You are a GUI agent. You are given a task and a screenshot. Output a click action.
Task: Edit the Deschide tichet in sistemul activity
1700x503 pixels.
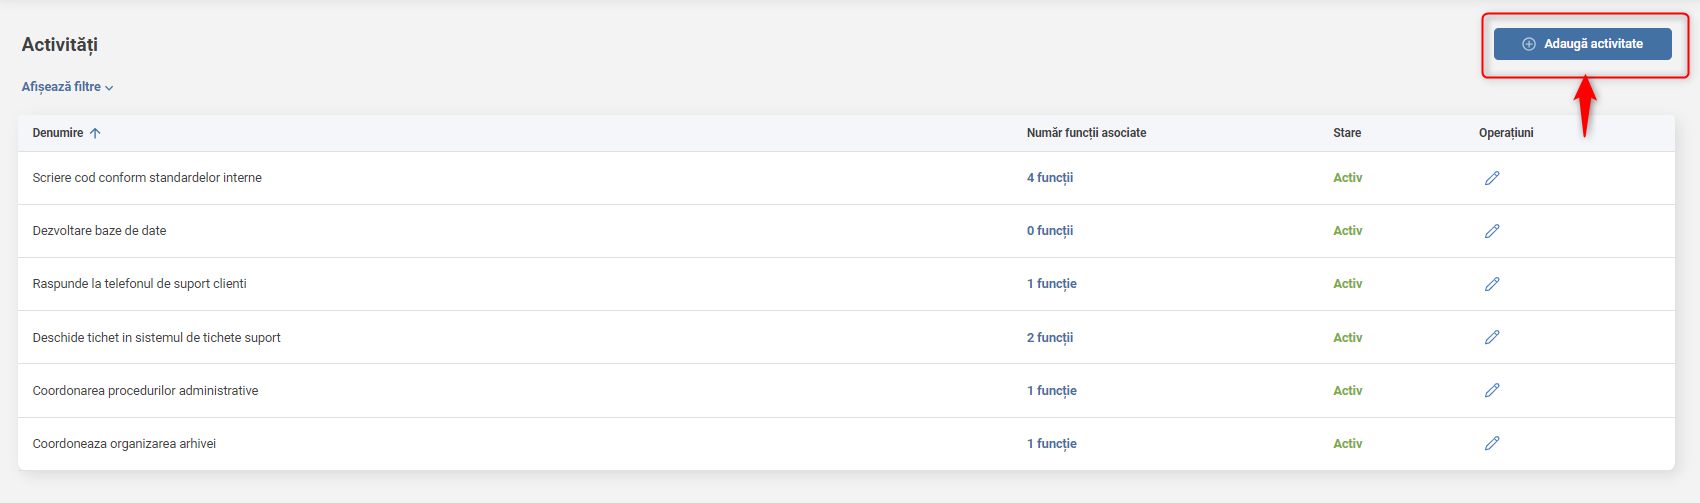click(1492, 337)
